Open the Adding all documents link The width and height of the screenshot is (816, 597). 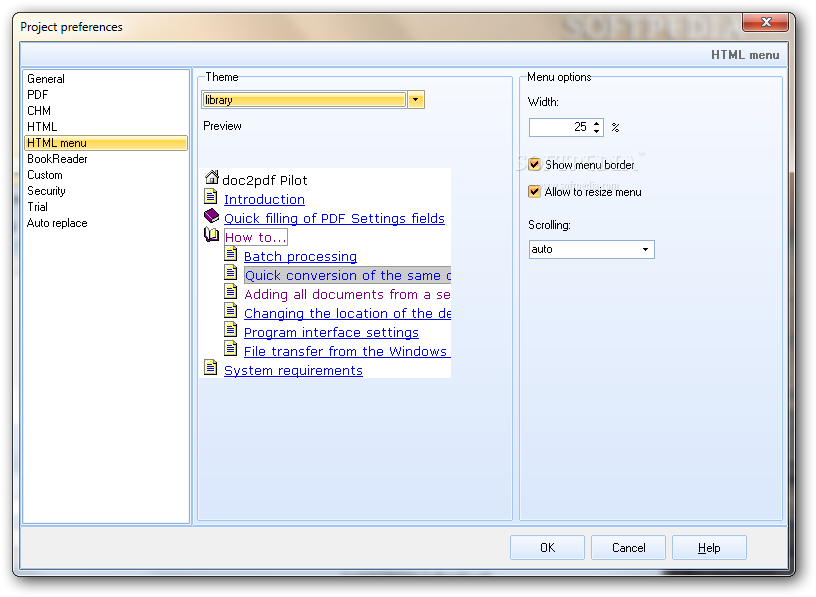[347, 295]
